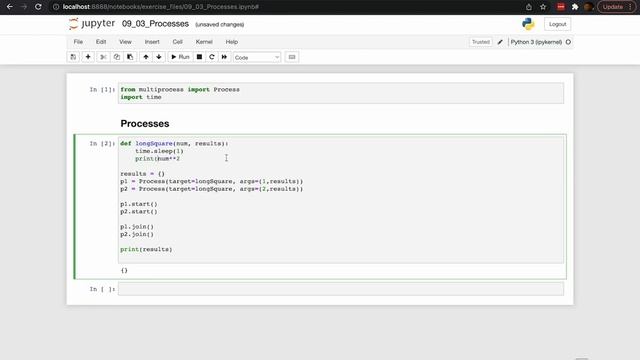Click the p1.start() line
Screen dimensions: 640x360
(x=139, y=204)
